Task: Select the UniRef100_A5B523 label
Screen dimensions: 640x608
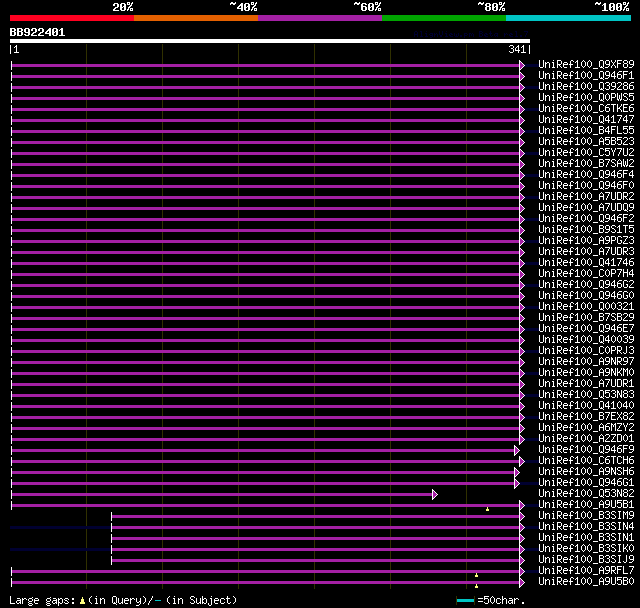Action: tap(586, 142)
